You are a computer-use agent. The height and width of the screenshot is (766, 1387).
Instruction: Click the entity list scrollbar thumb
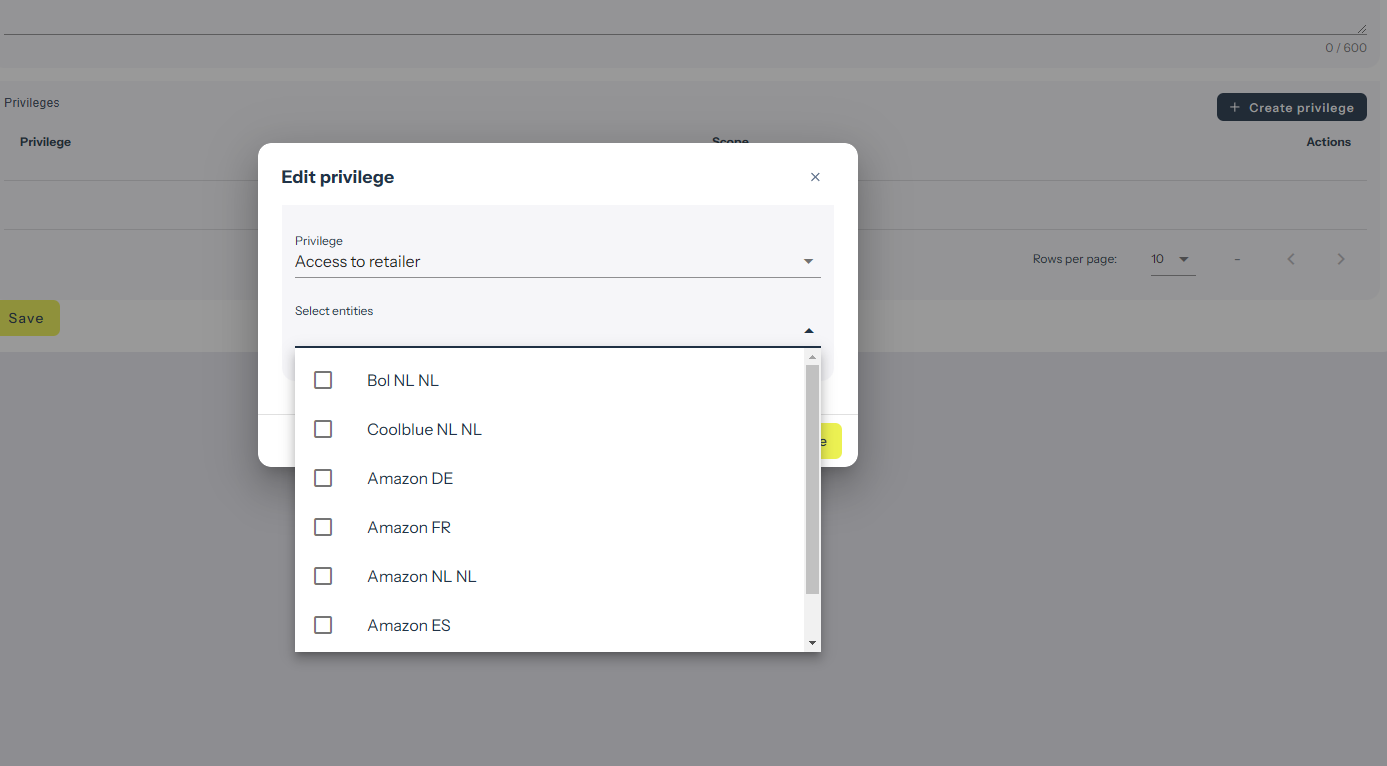812,480
